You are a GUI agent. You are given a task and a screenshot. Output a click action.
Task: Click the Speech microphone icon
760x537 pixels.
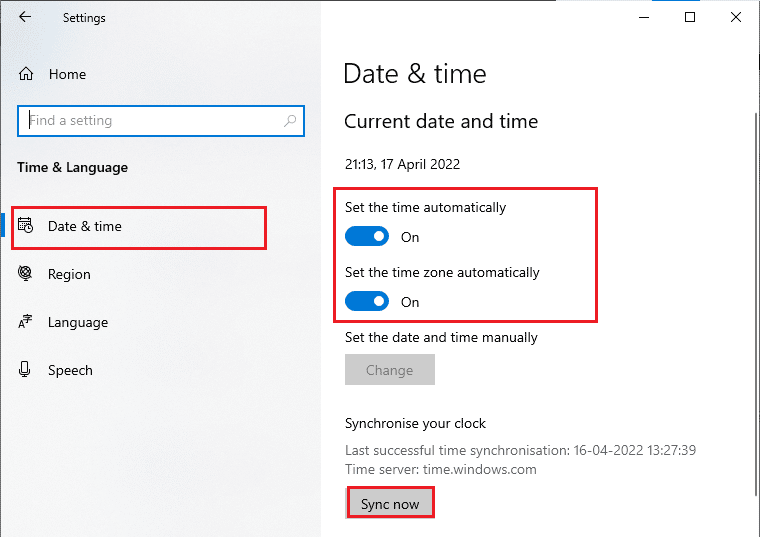point(25,369)
